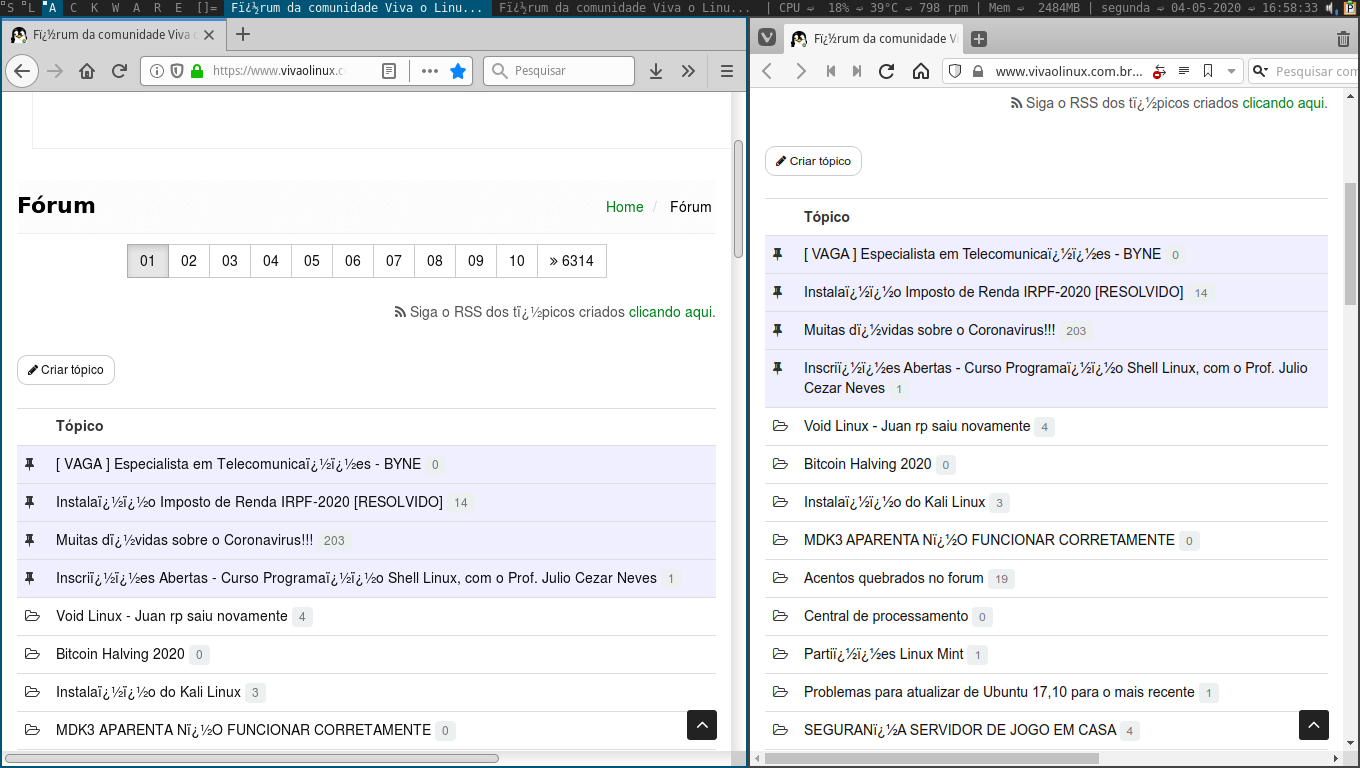Click the Firefox forward arrow
Viewport: 1360px width, 768px height.
pos(55,71)
